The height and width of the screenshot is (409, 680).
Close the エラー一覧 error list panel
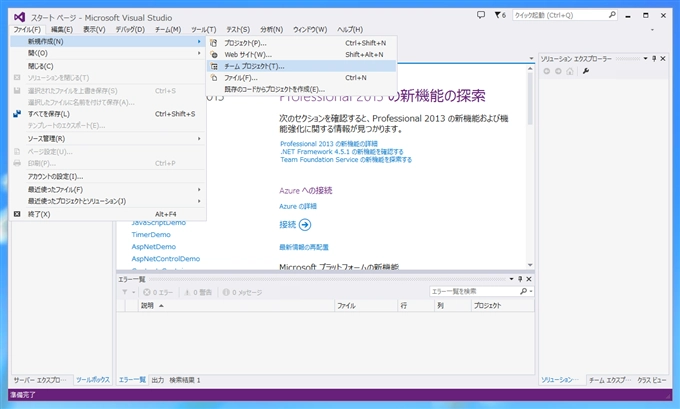529,279
